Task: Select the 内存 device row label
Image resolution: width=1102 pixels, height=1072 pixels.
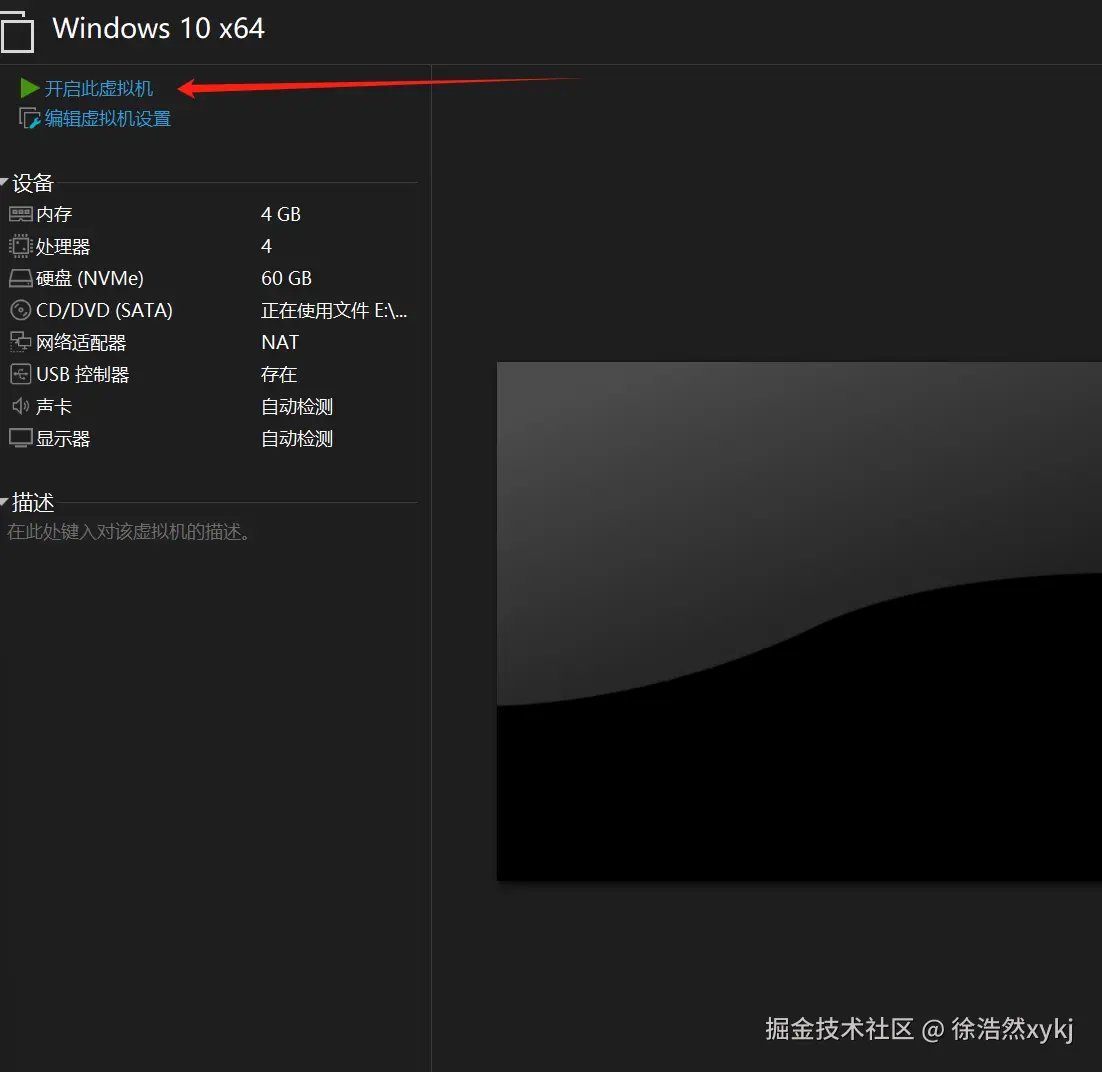Action: pyautogui.click(x=54, y=214)
